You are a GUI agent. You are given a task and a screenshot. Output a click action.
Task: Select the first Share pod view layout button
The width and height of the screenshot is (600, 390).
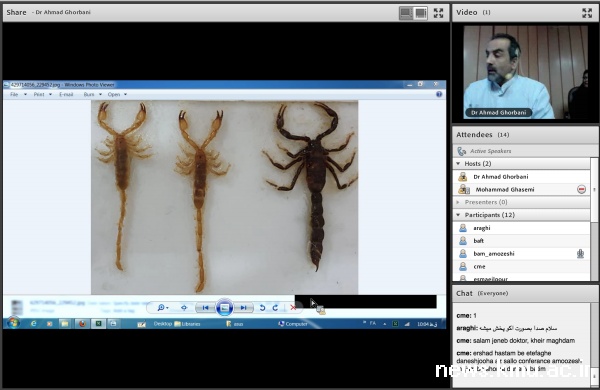pyautogui.click(x=406, y=13)
